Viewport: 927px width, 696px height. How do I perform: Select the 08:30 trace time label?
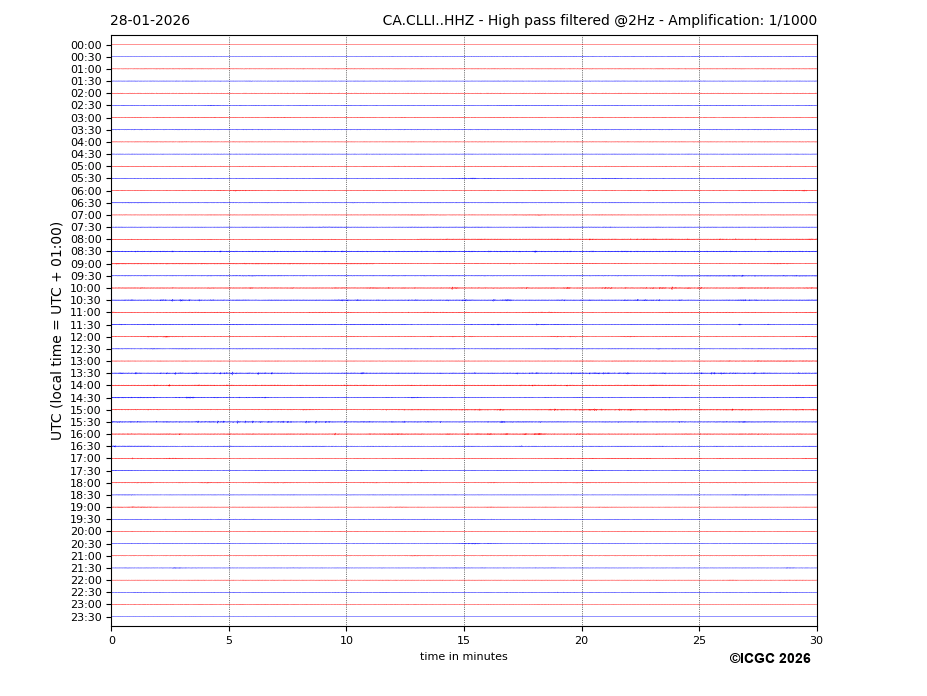pyautogui.click(x=86, y=252)
